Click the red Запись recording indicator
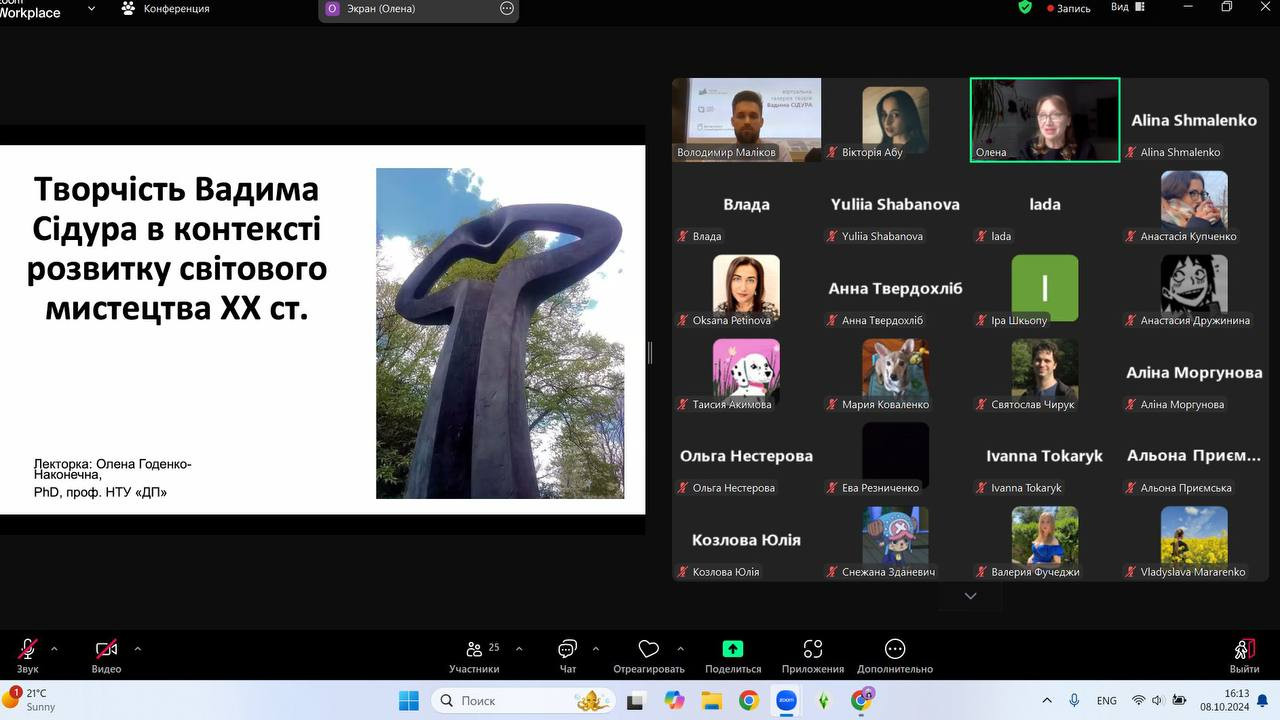 [1068, 8]
